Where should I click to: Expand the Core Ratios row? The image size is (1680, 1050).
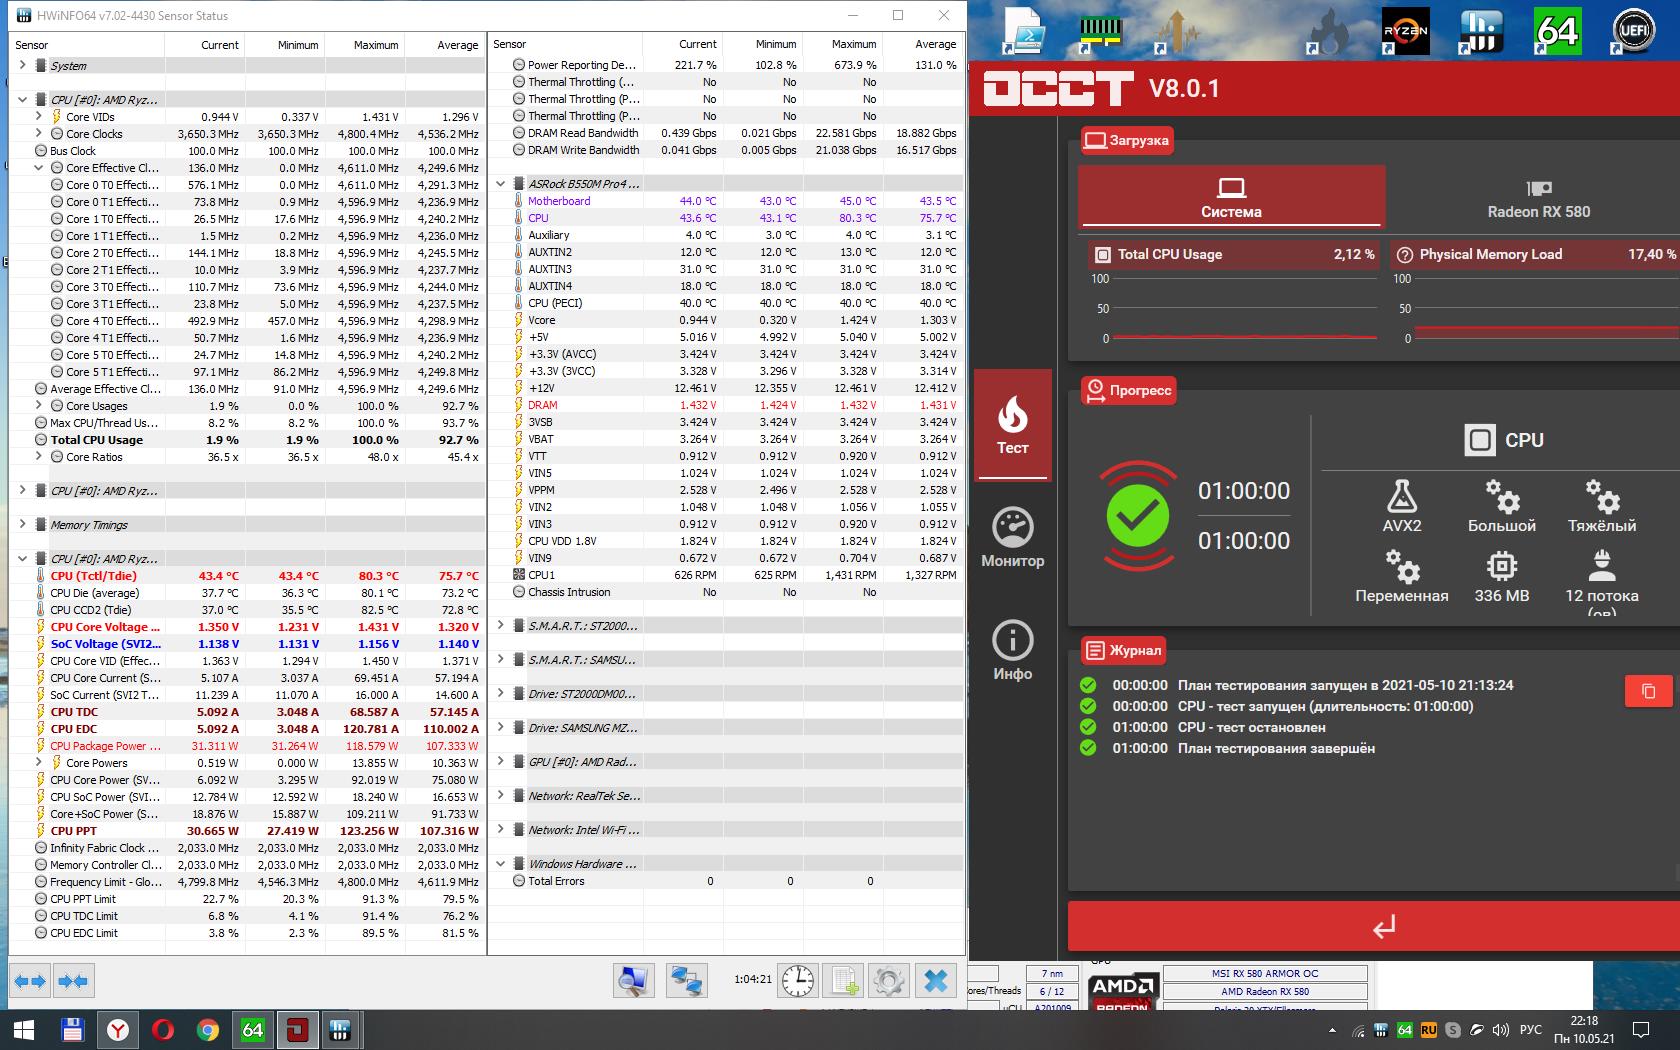[x=38, y=456]
